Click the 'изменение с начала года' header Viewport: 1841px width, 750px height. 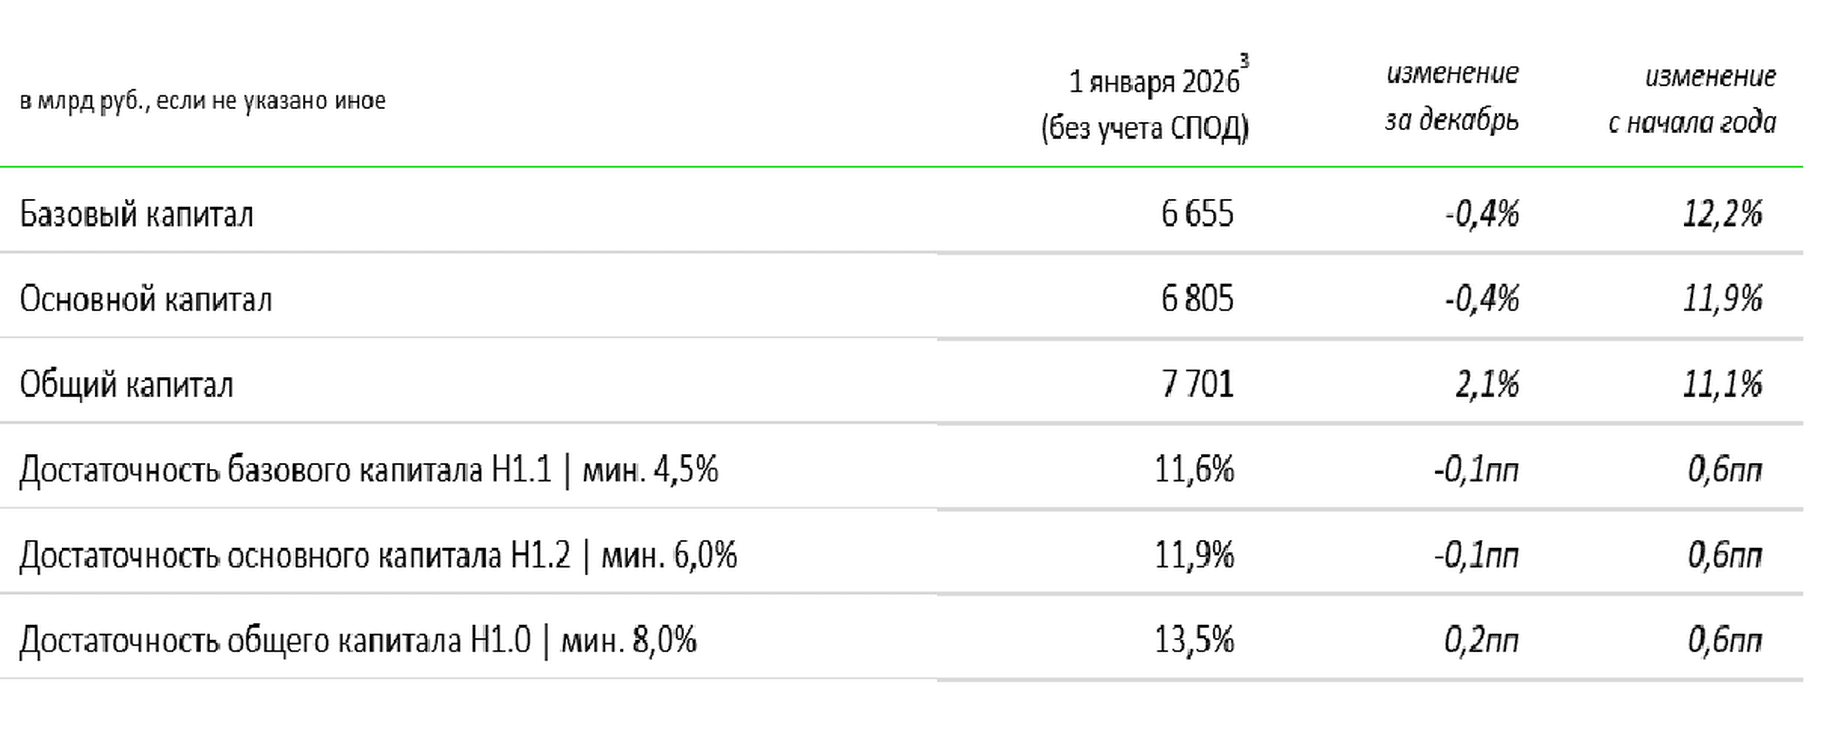1692,99
